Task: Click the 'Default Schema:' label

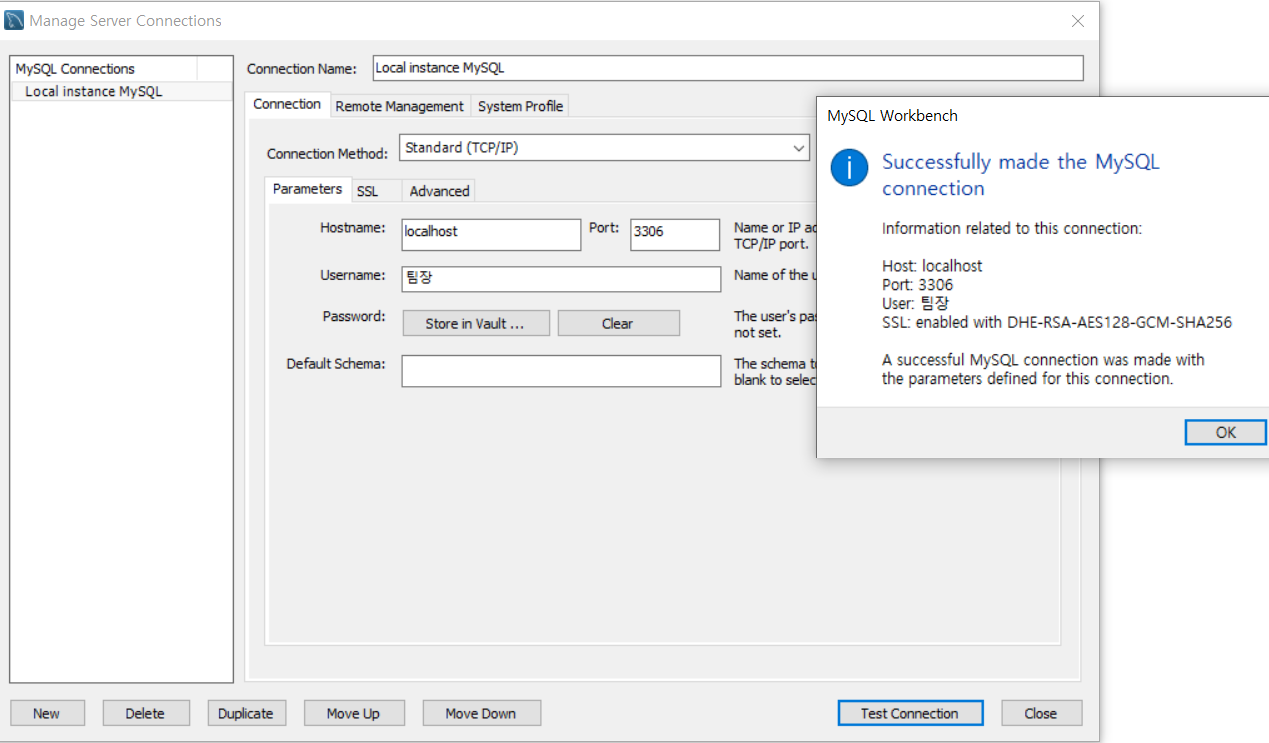Action: [336, 364]
